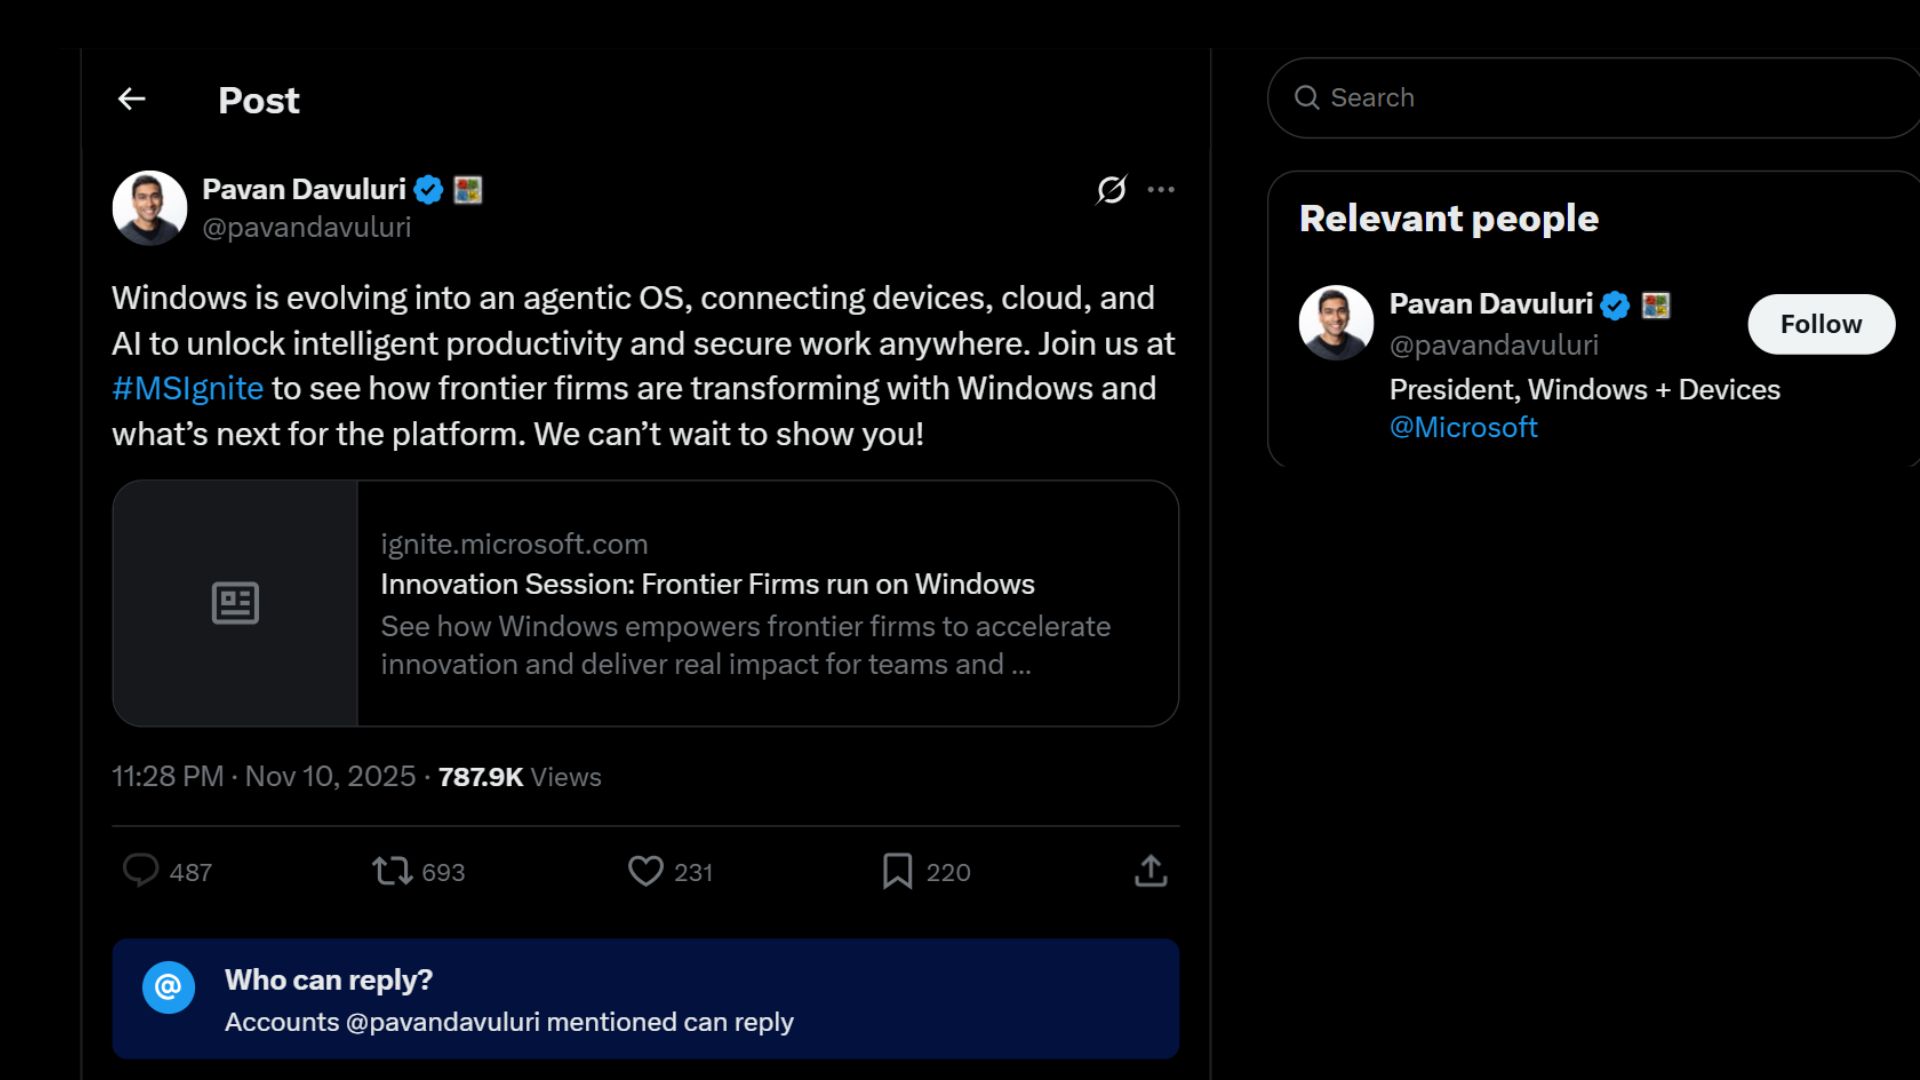Click the Microsoft affiliation badge
The height and width of the screenshot is (1080, 1920).
point(466,189)
